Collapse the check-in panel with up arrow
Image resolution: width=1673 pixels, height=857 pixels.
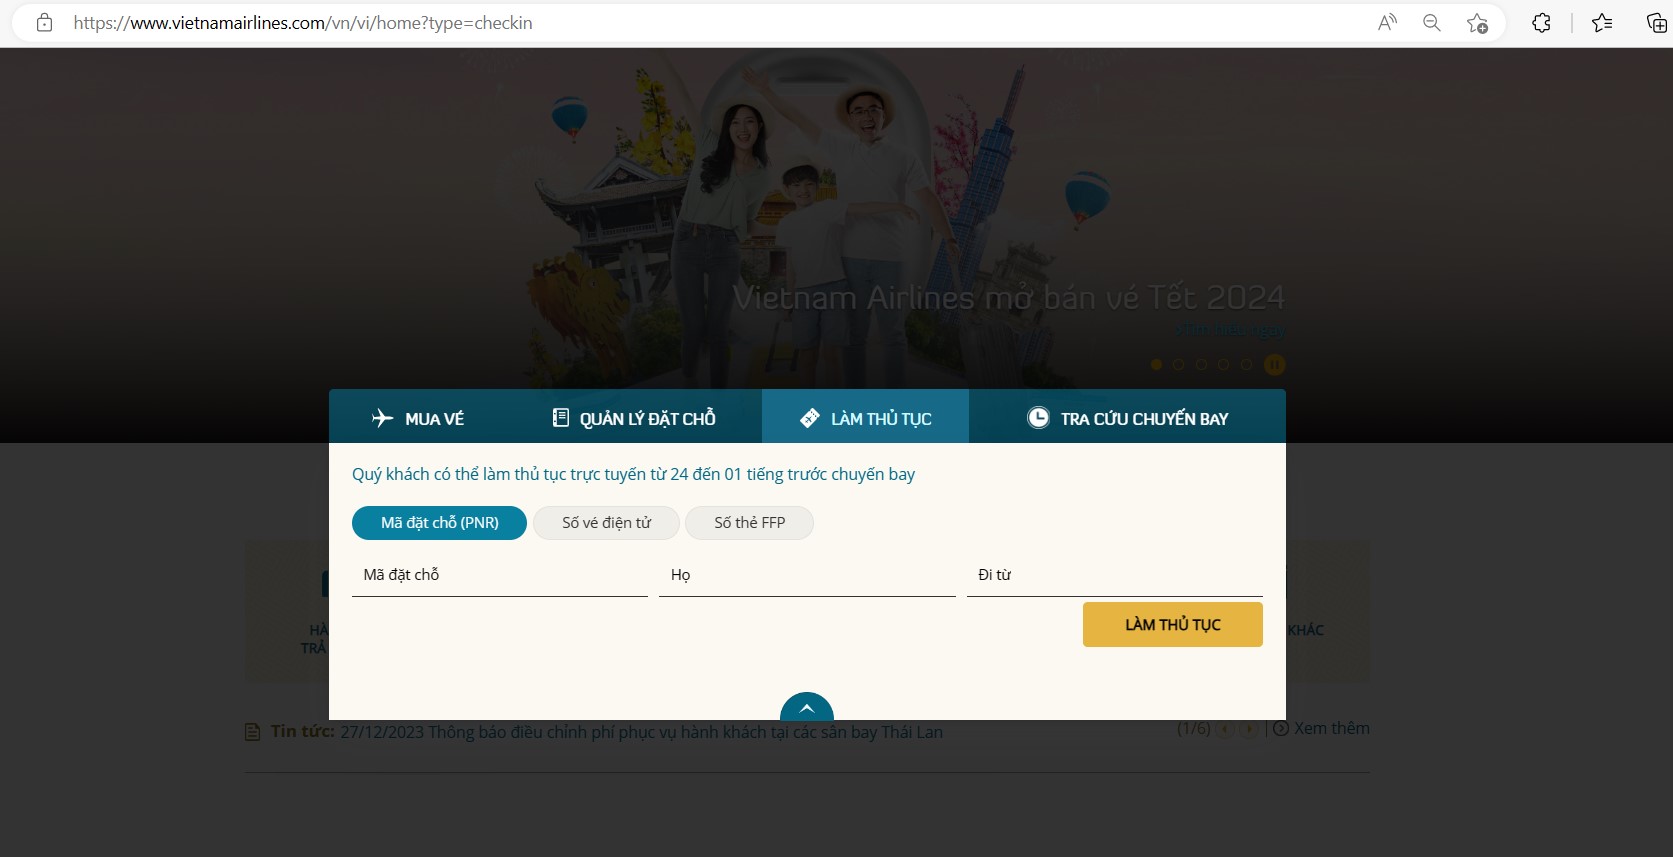coord(807,707)
